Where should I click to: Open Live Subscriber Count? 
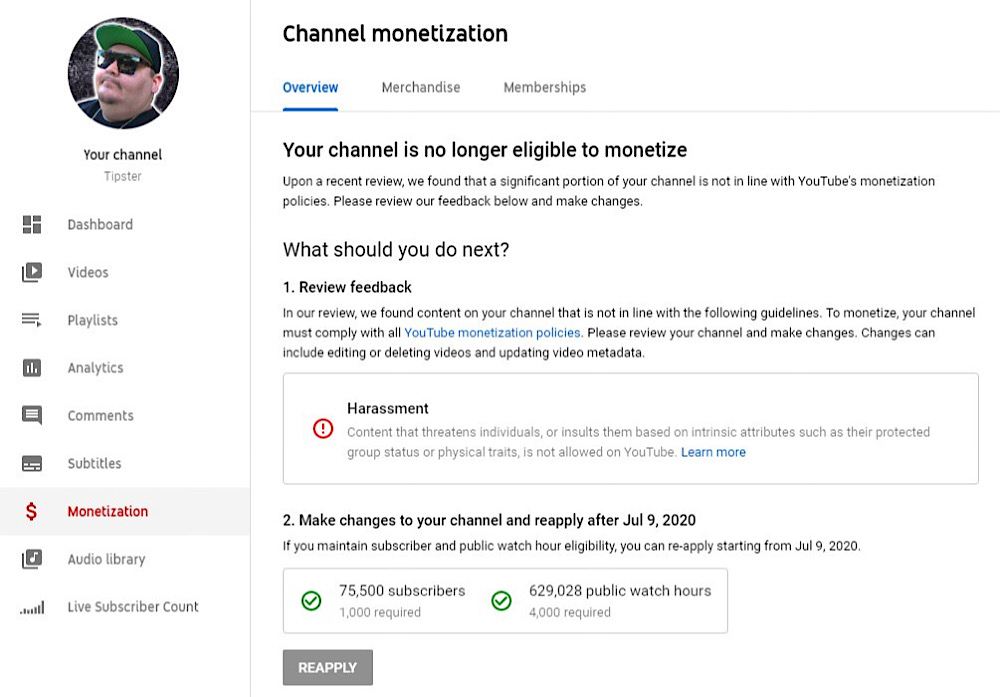pyautogui.click(x=125, y=607)
